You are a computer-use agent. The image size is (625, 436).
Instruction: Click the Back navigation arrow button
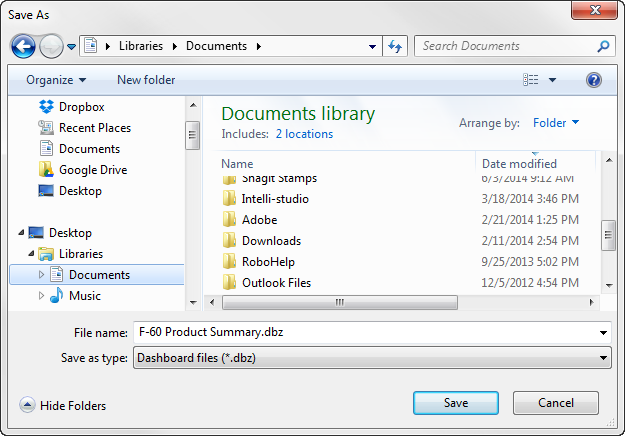click(x=23, y=46)
